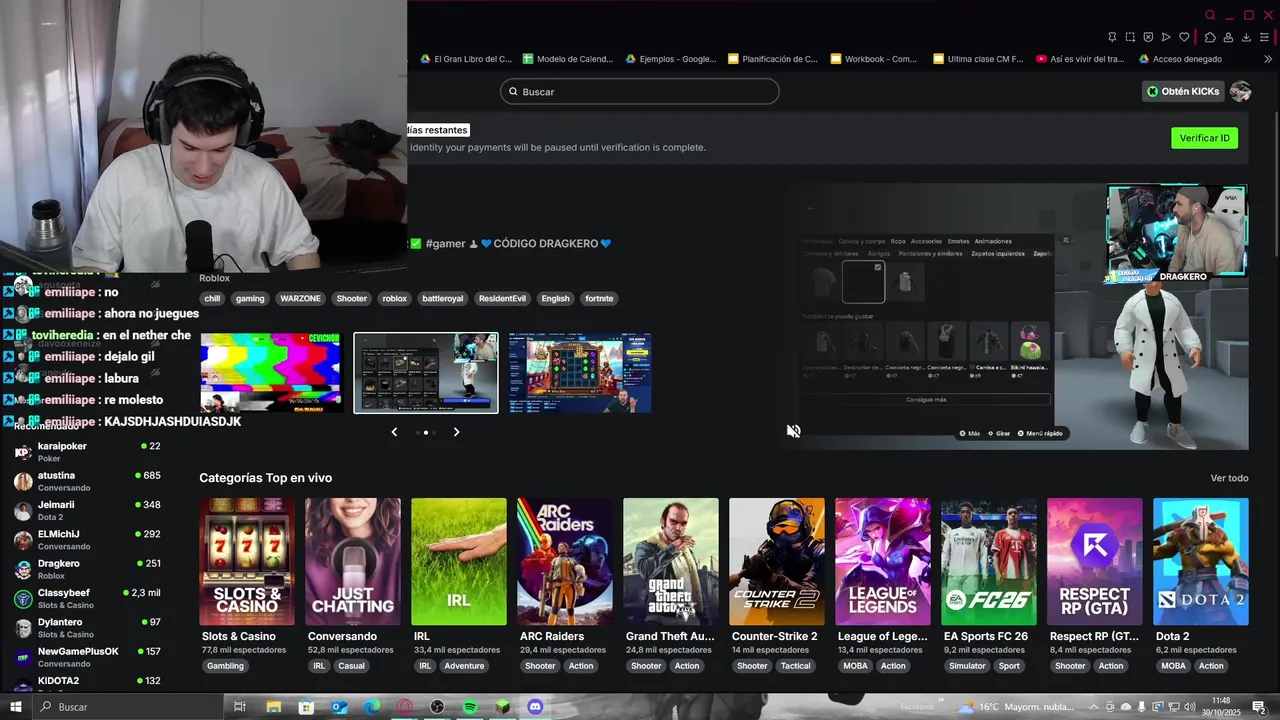Open Task View on the taskbar
Screen dimensions: 1280x720
240,707
